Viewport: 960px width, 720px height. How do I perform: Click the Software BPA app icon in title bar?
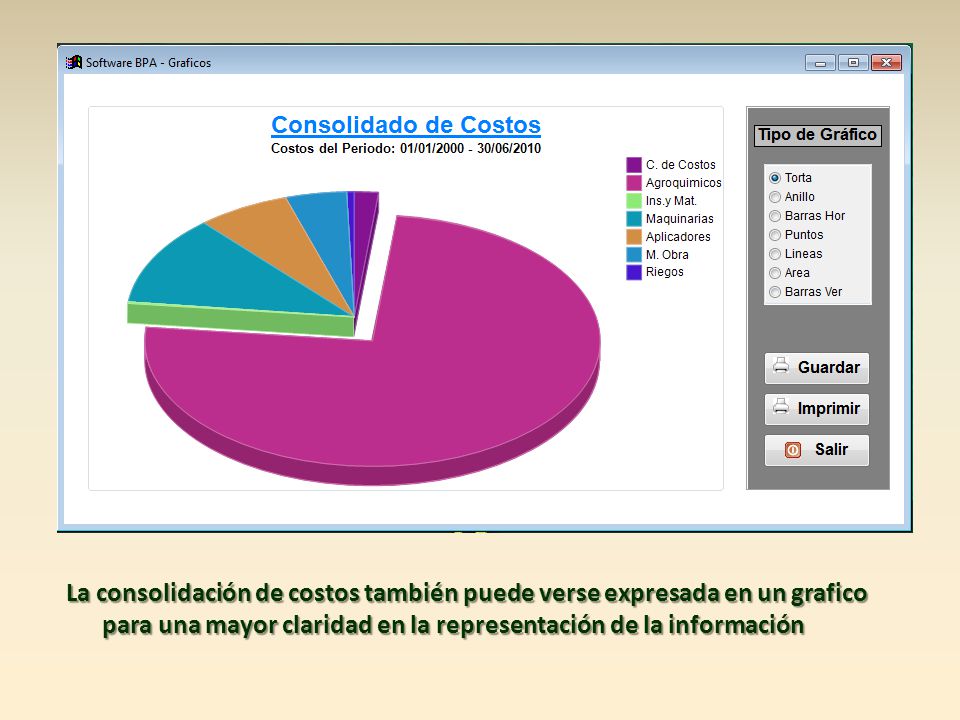[74, 62]
